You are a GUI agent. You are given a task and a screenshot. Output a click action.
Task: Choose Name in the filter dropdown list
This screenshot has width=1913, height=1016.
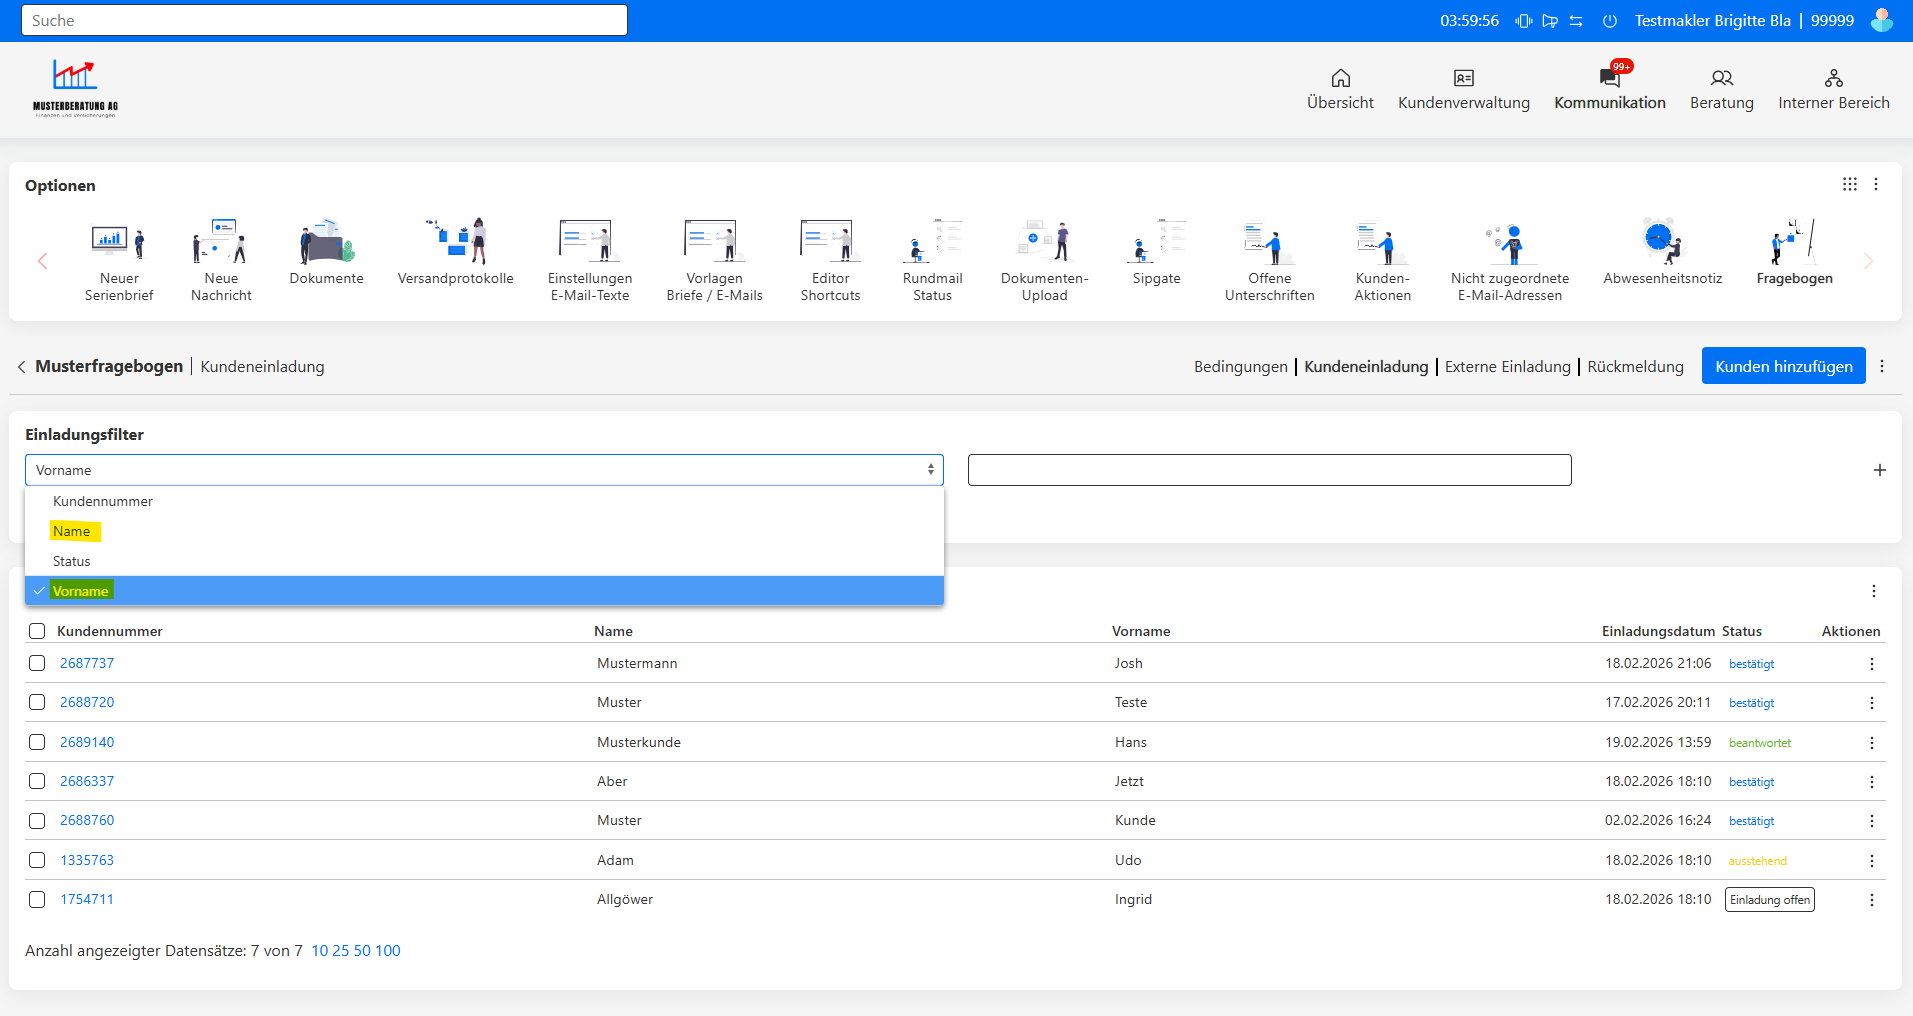tap(72, 531)
